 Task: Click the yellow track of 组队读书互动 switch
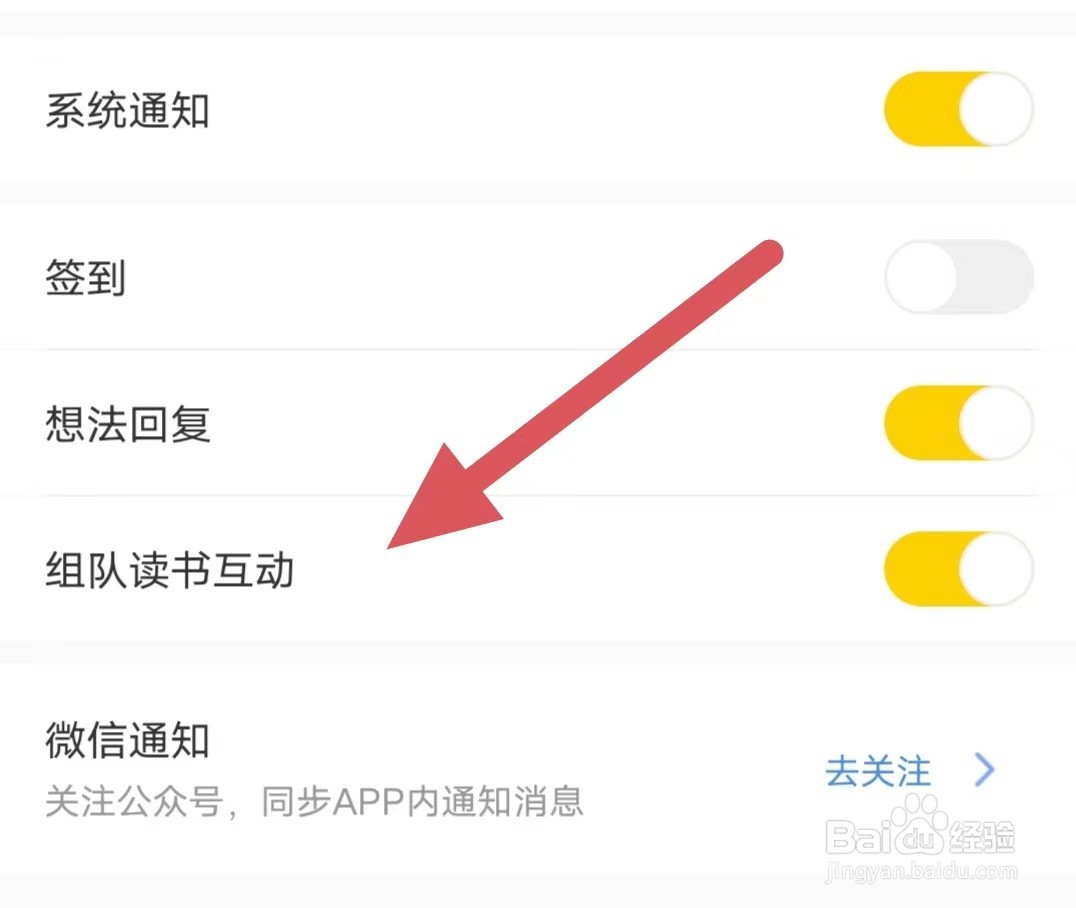pyautogui.click(x=921, y=568)
